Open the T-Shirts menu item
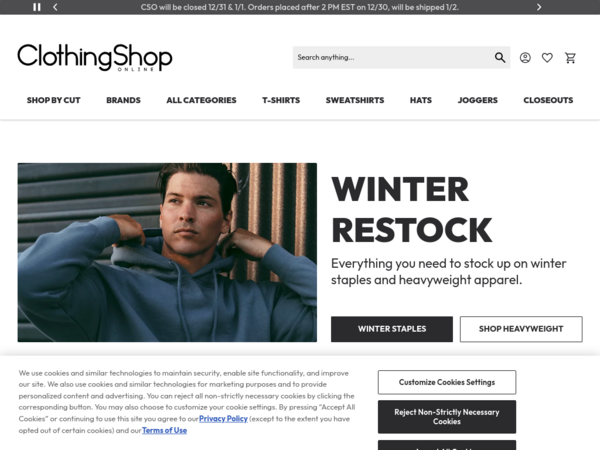The image size is (600, 450). 281,100
